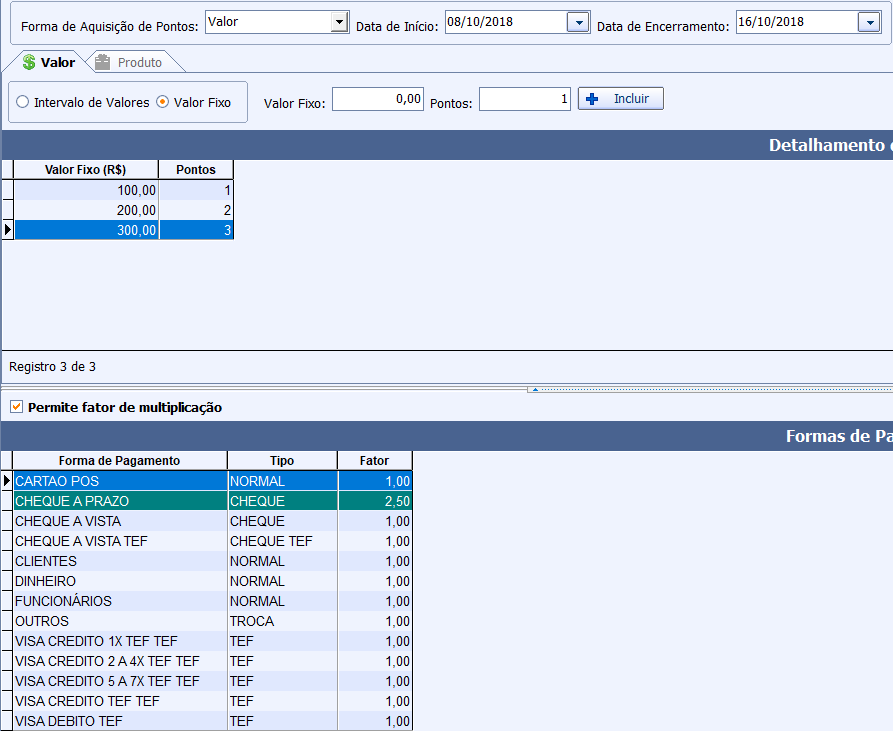Click the Forma de Pagamento column header
This screenshot has height=731, width=893.
pyautogui.click(x=119, y=460)
